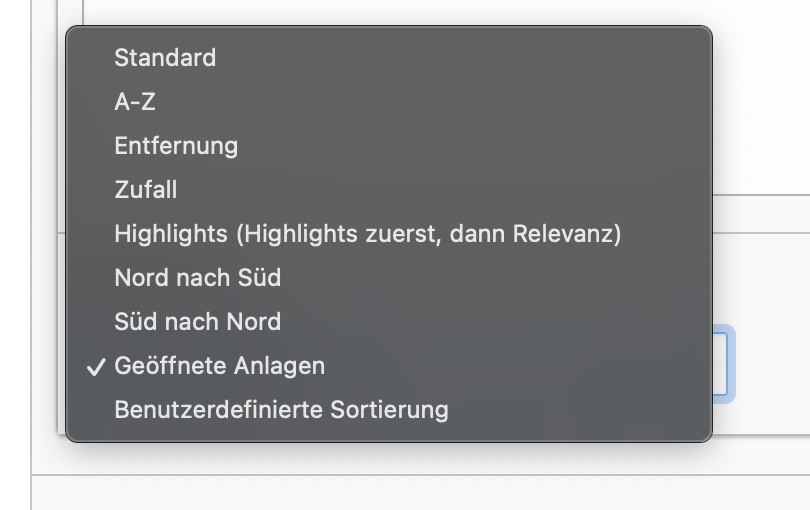Select the Standard sort option

click(x=389, y=57)
